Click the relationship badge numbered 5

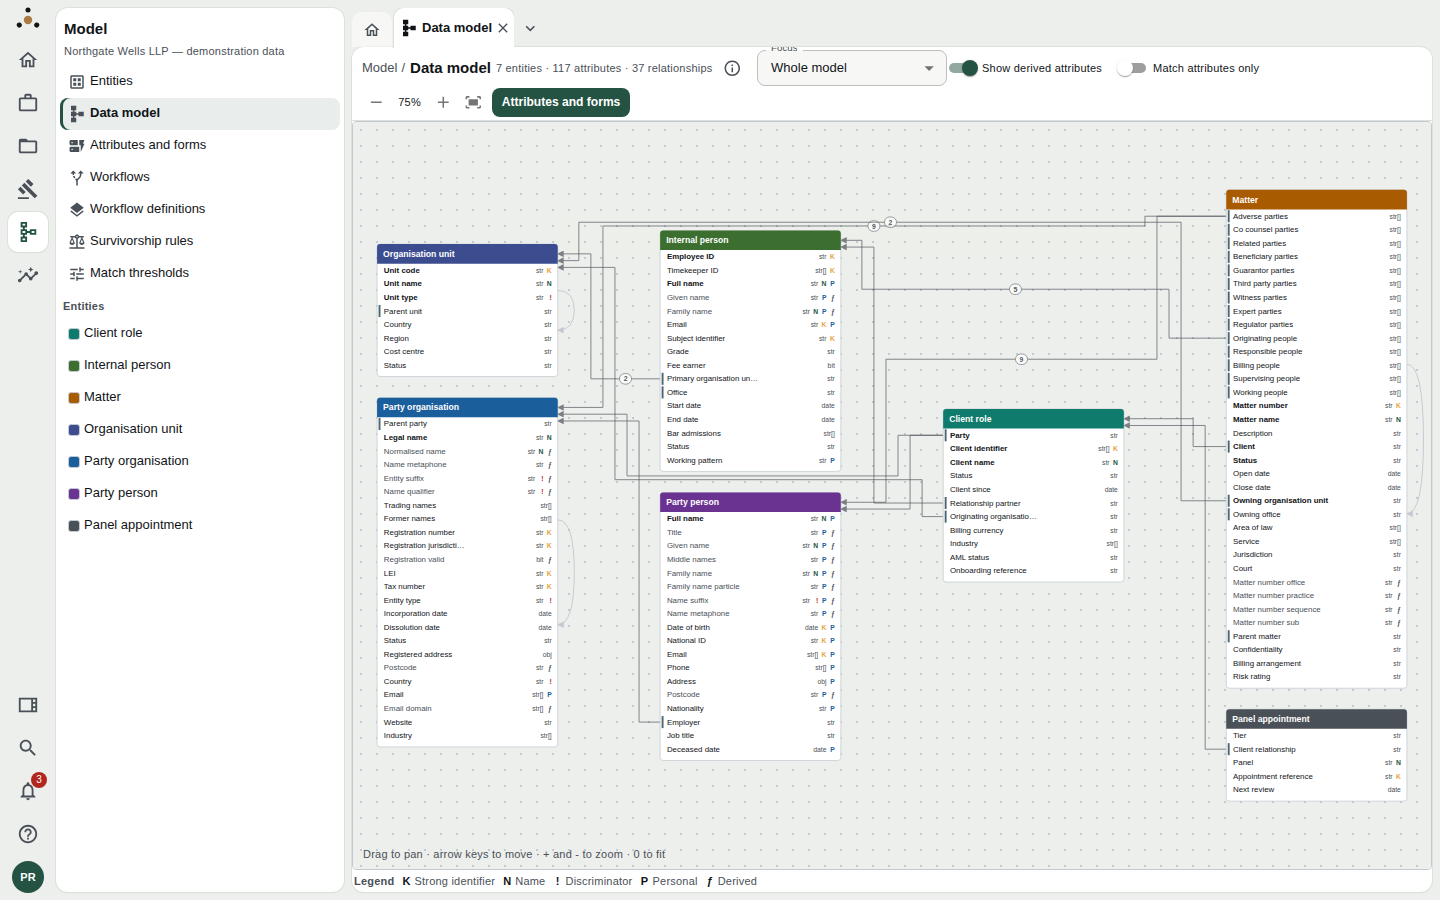point(1015,290)
